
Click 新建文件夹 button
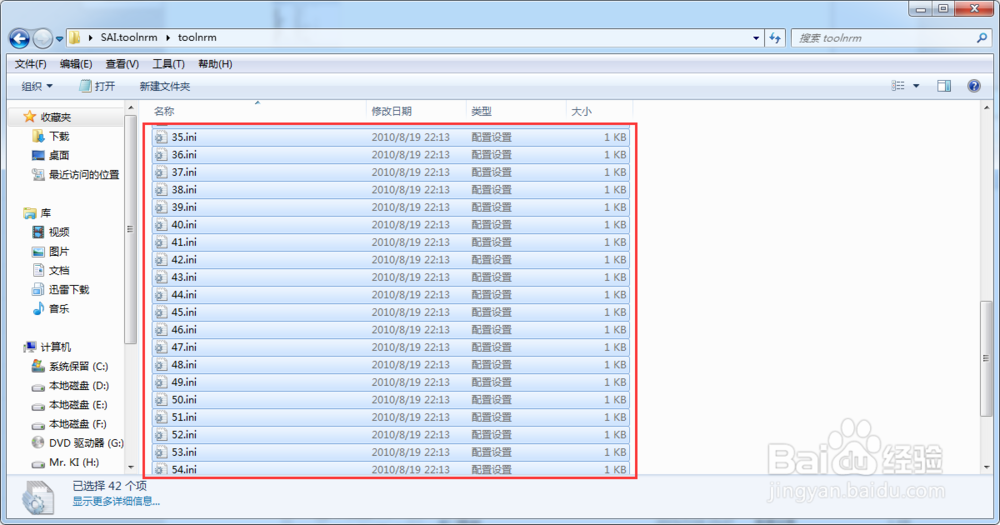pos(165,86)
